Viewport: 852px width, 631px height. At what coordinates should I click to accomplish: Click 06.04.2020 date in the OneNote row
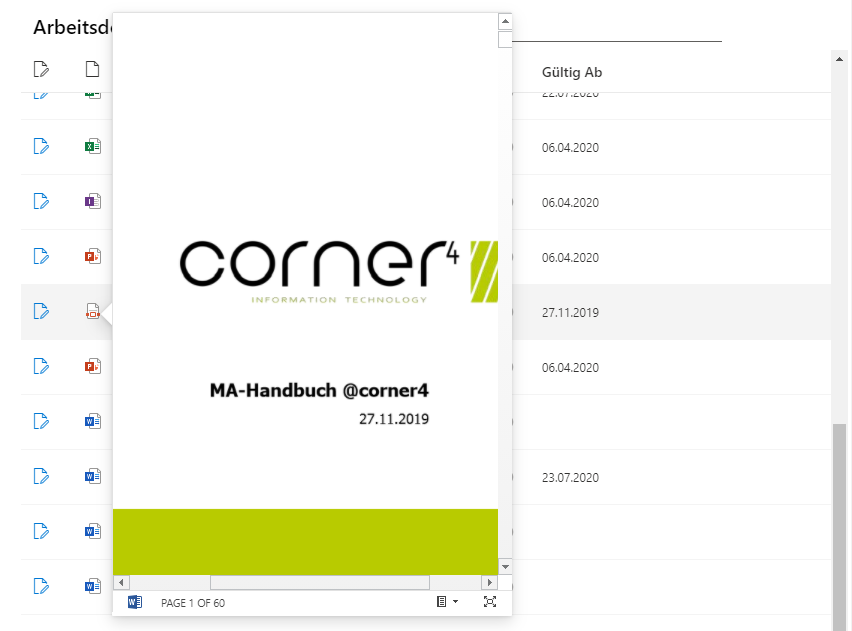pyautogui.click(x=570, y=203)
